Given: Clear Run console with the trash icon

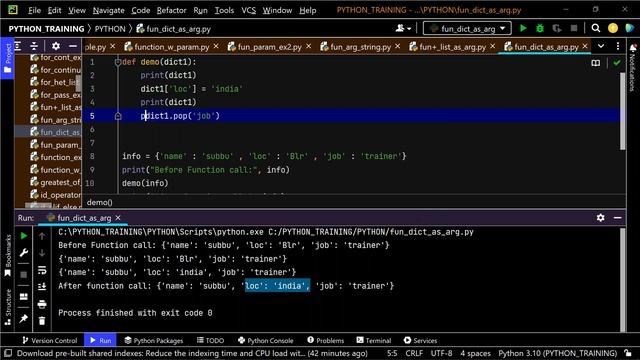Looking at the screenshot, I should tap(42, 321).
